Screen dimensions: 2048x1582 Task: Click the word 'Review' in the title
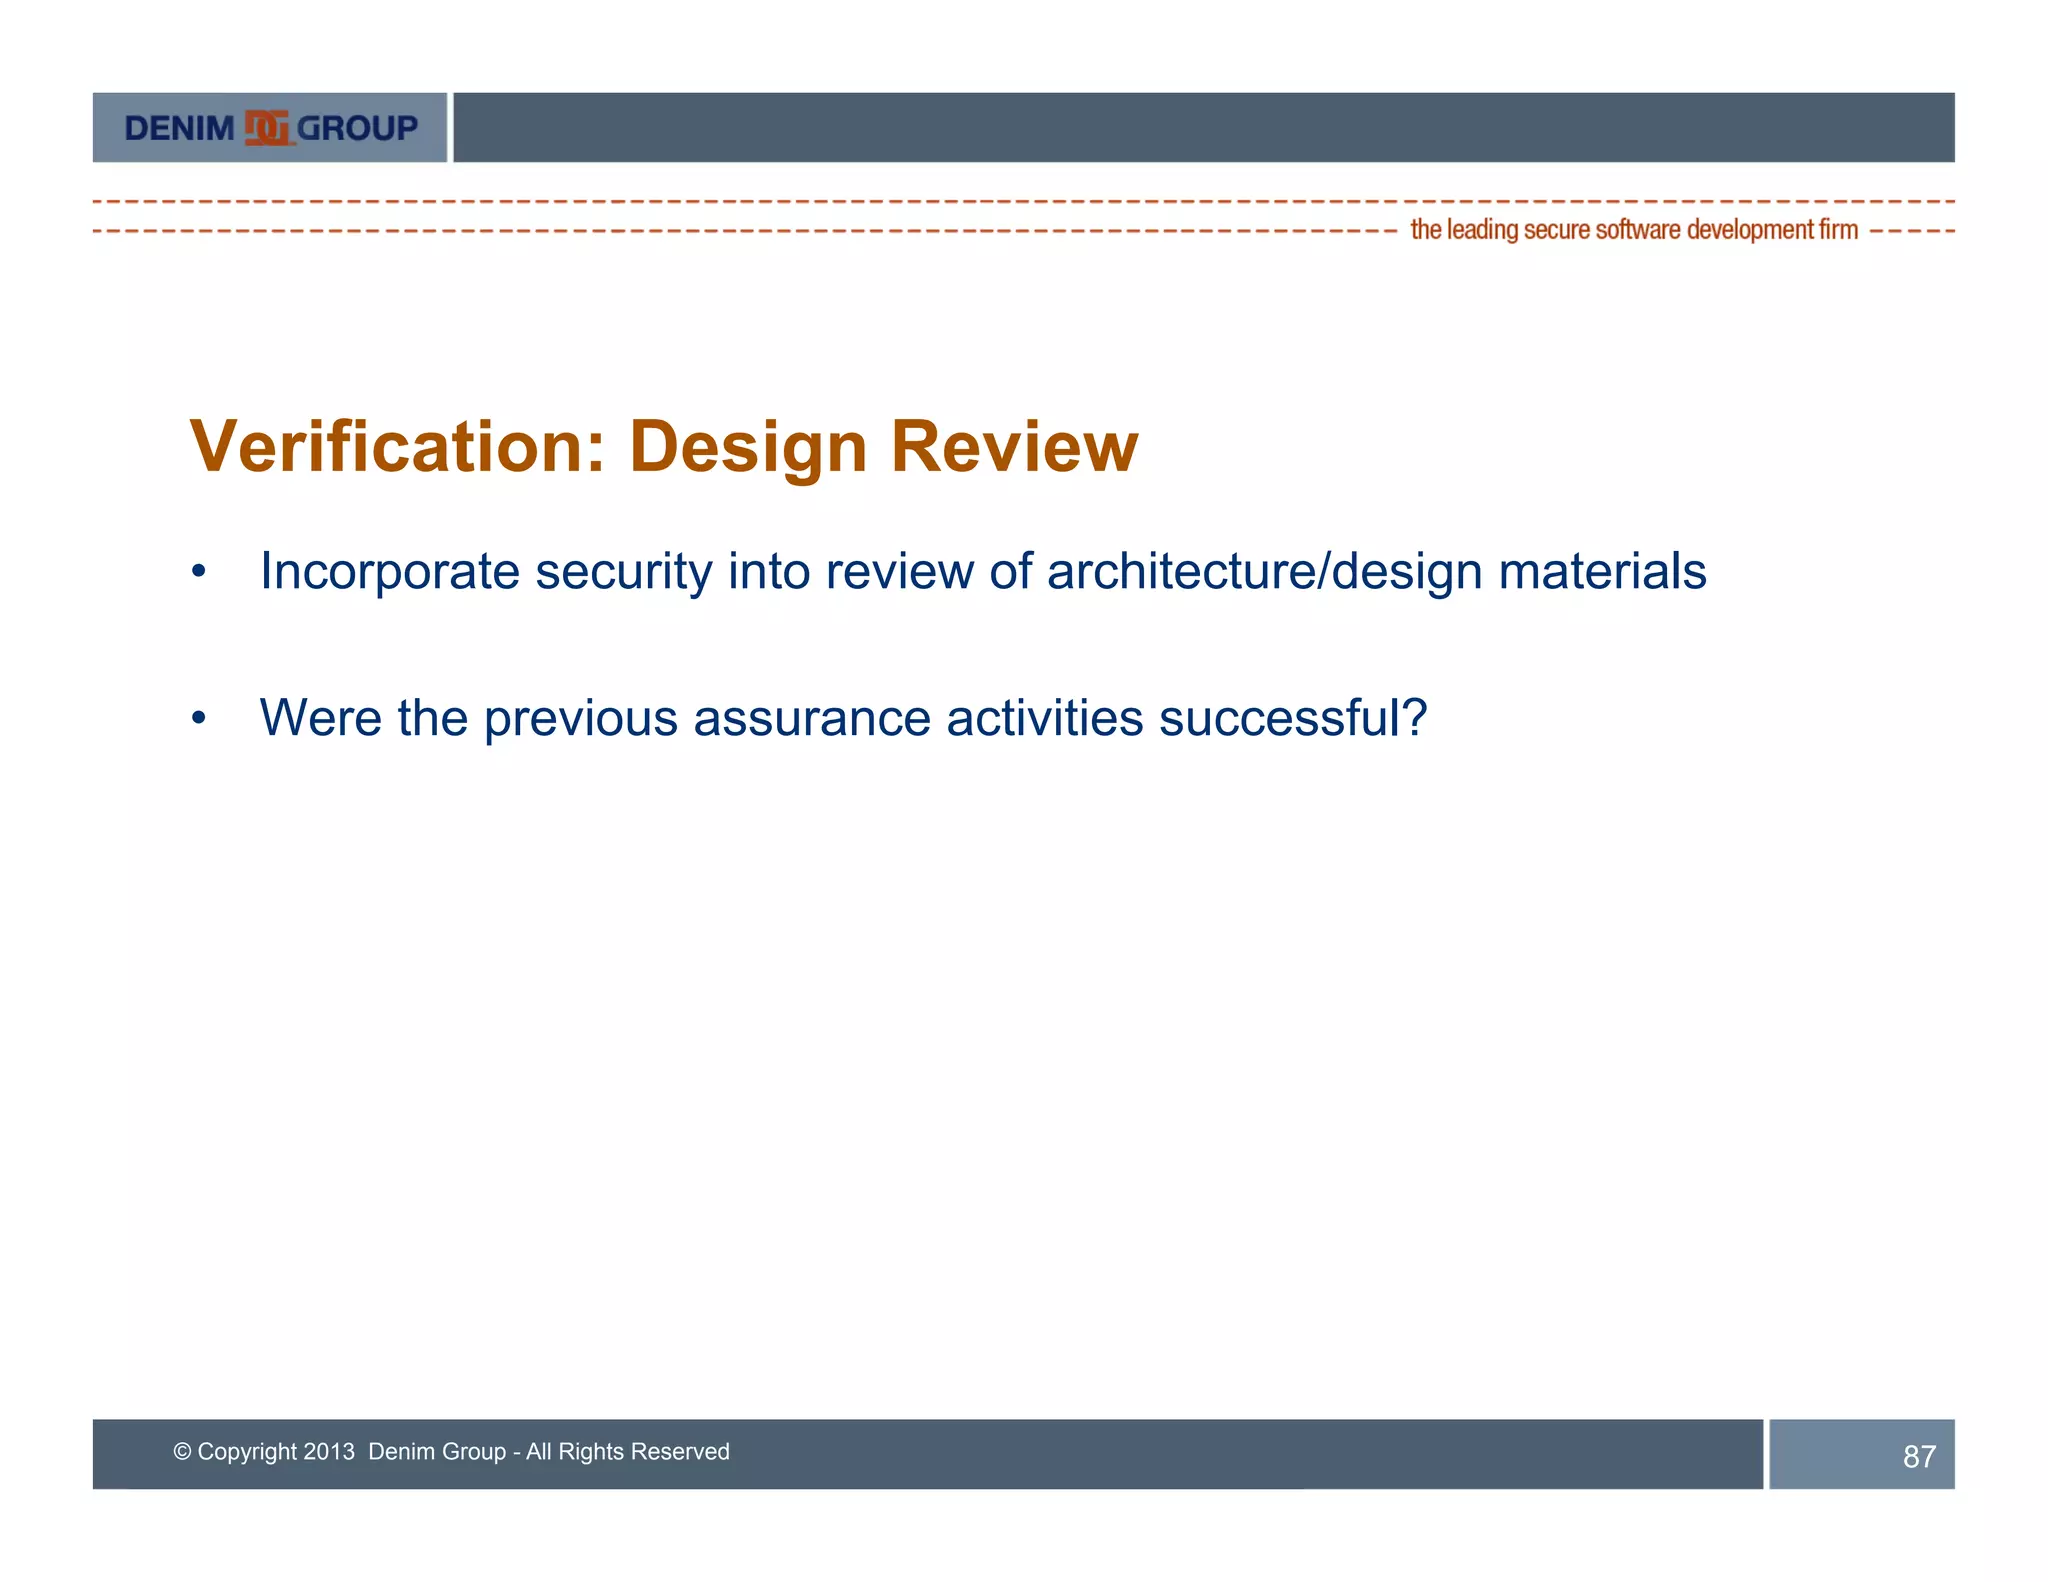[x=1014, y=446]
